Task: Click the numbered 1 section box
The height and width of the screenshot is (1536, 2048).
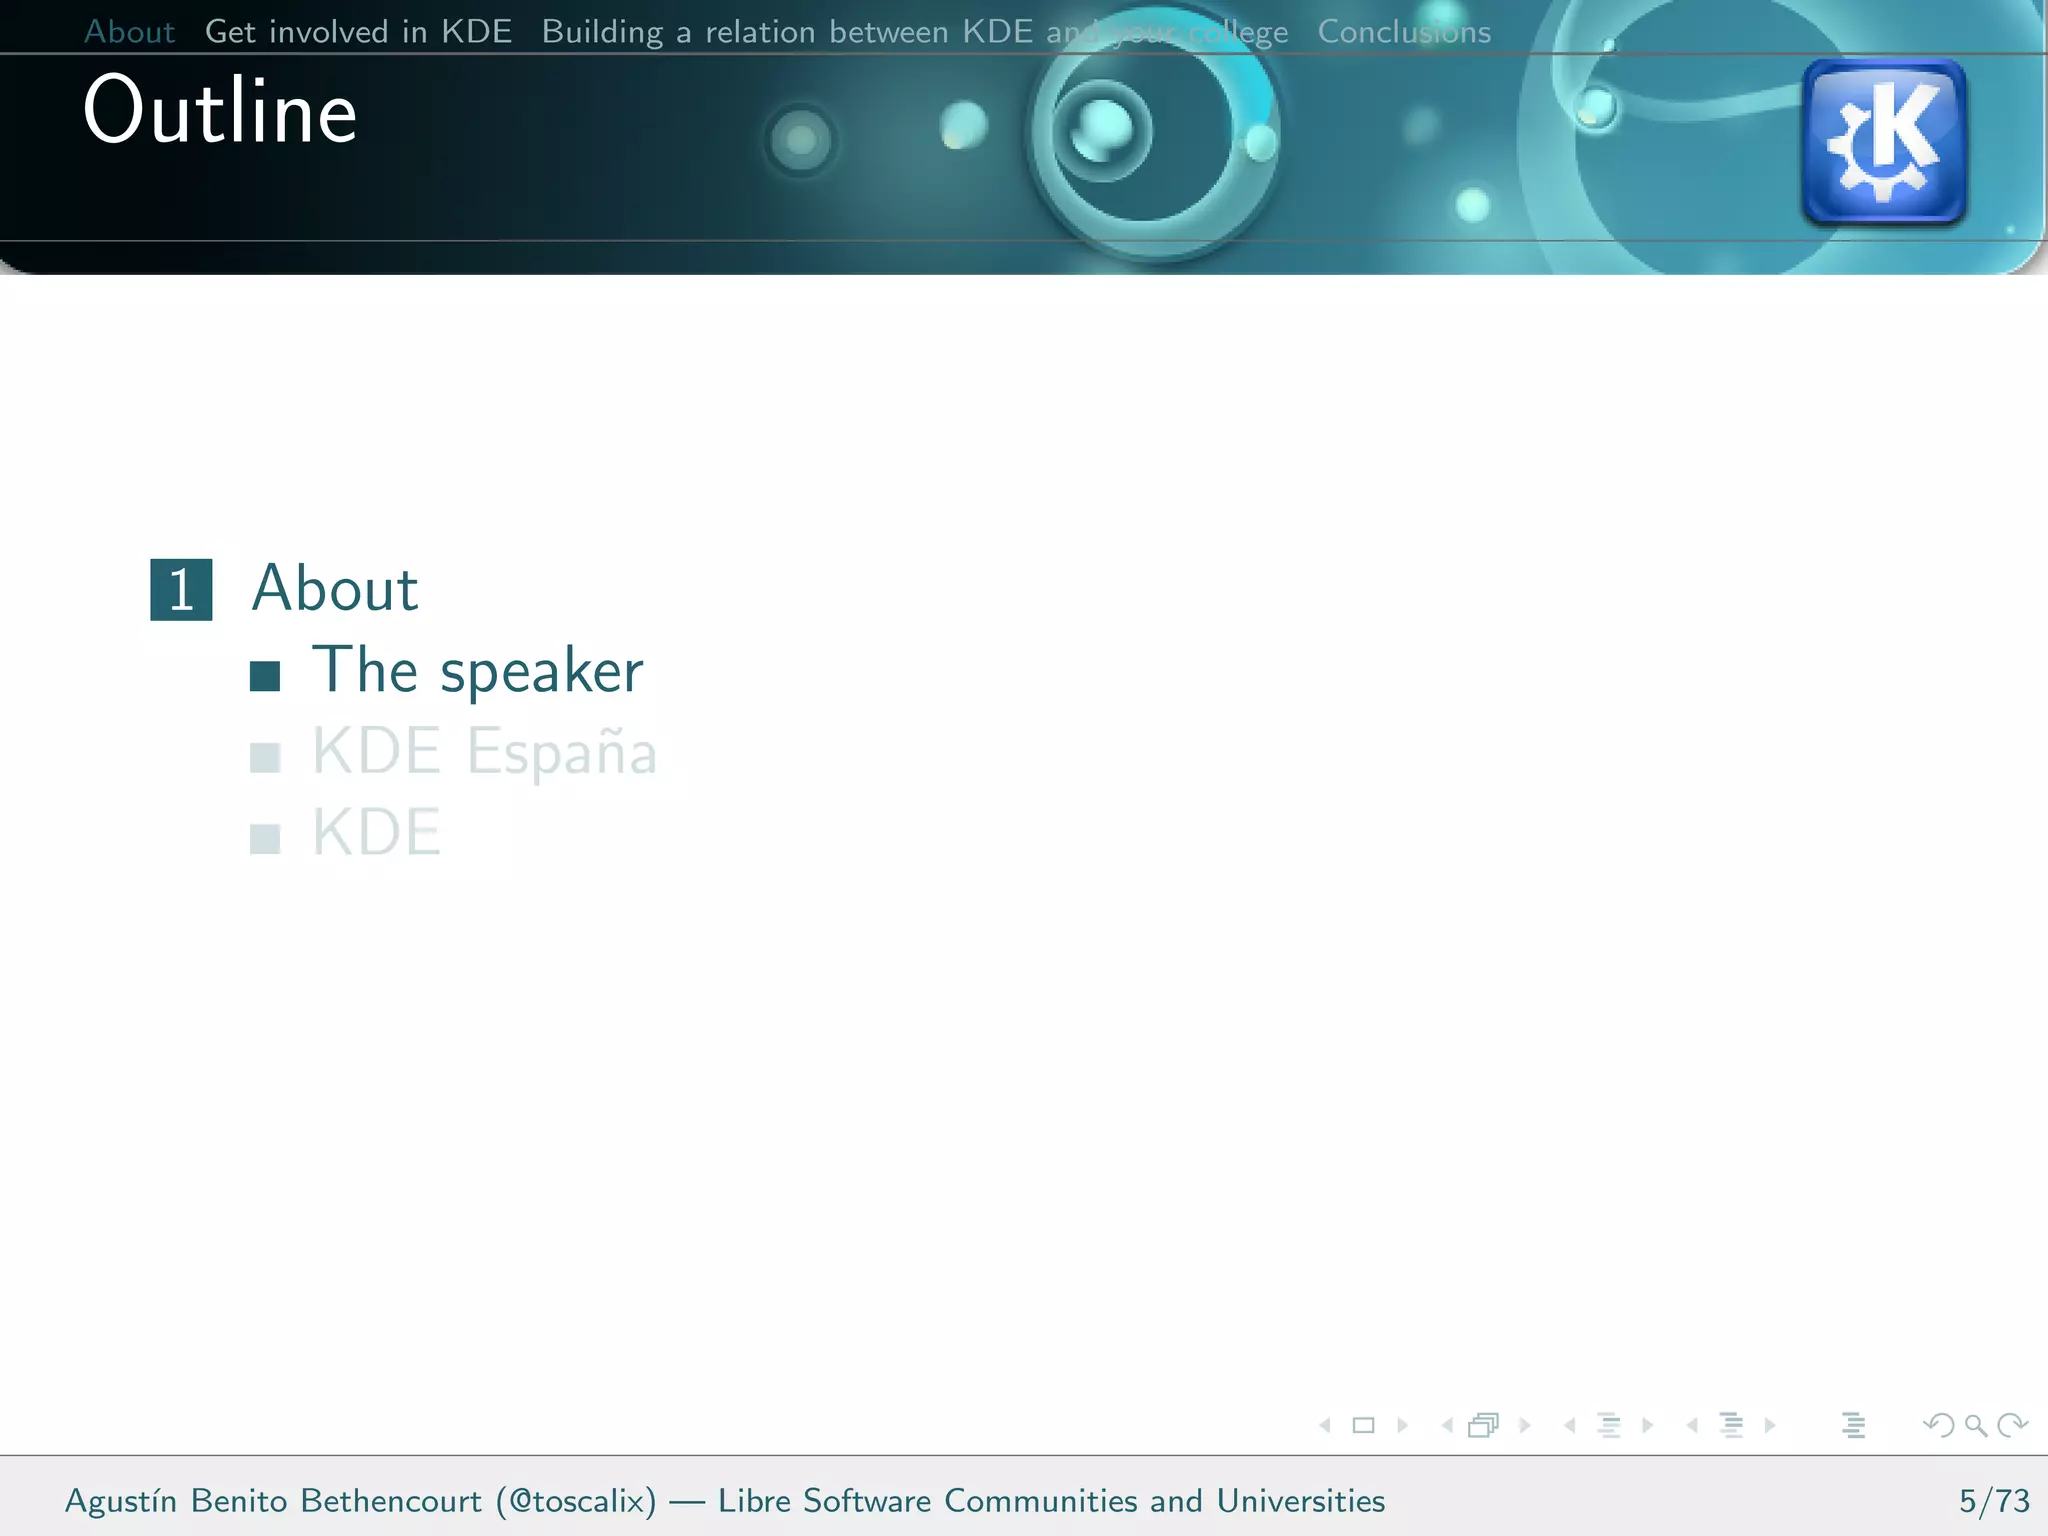Action: (x=181, y=589)
